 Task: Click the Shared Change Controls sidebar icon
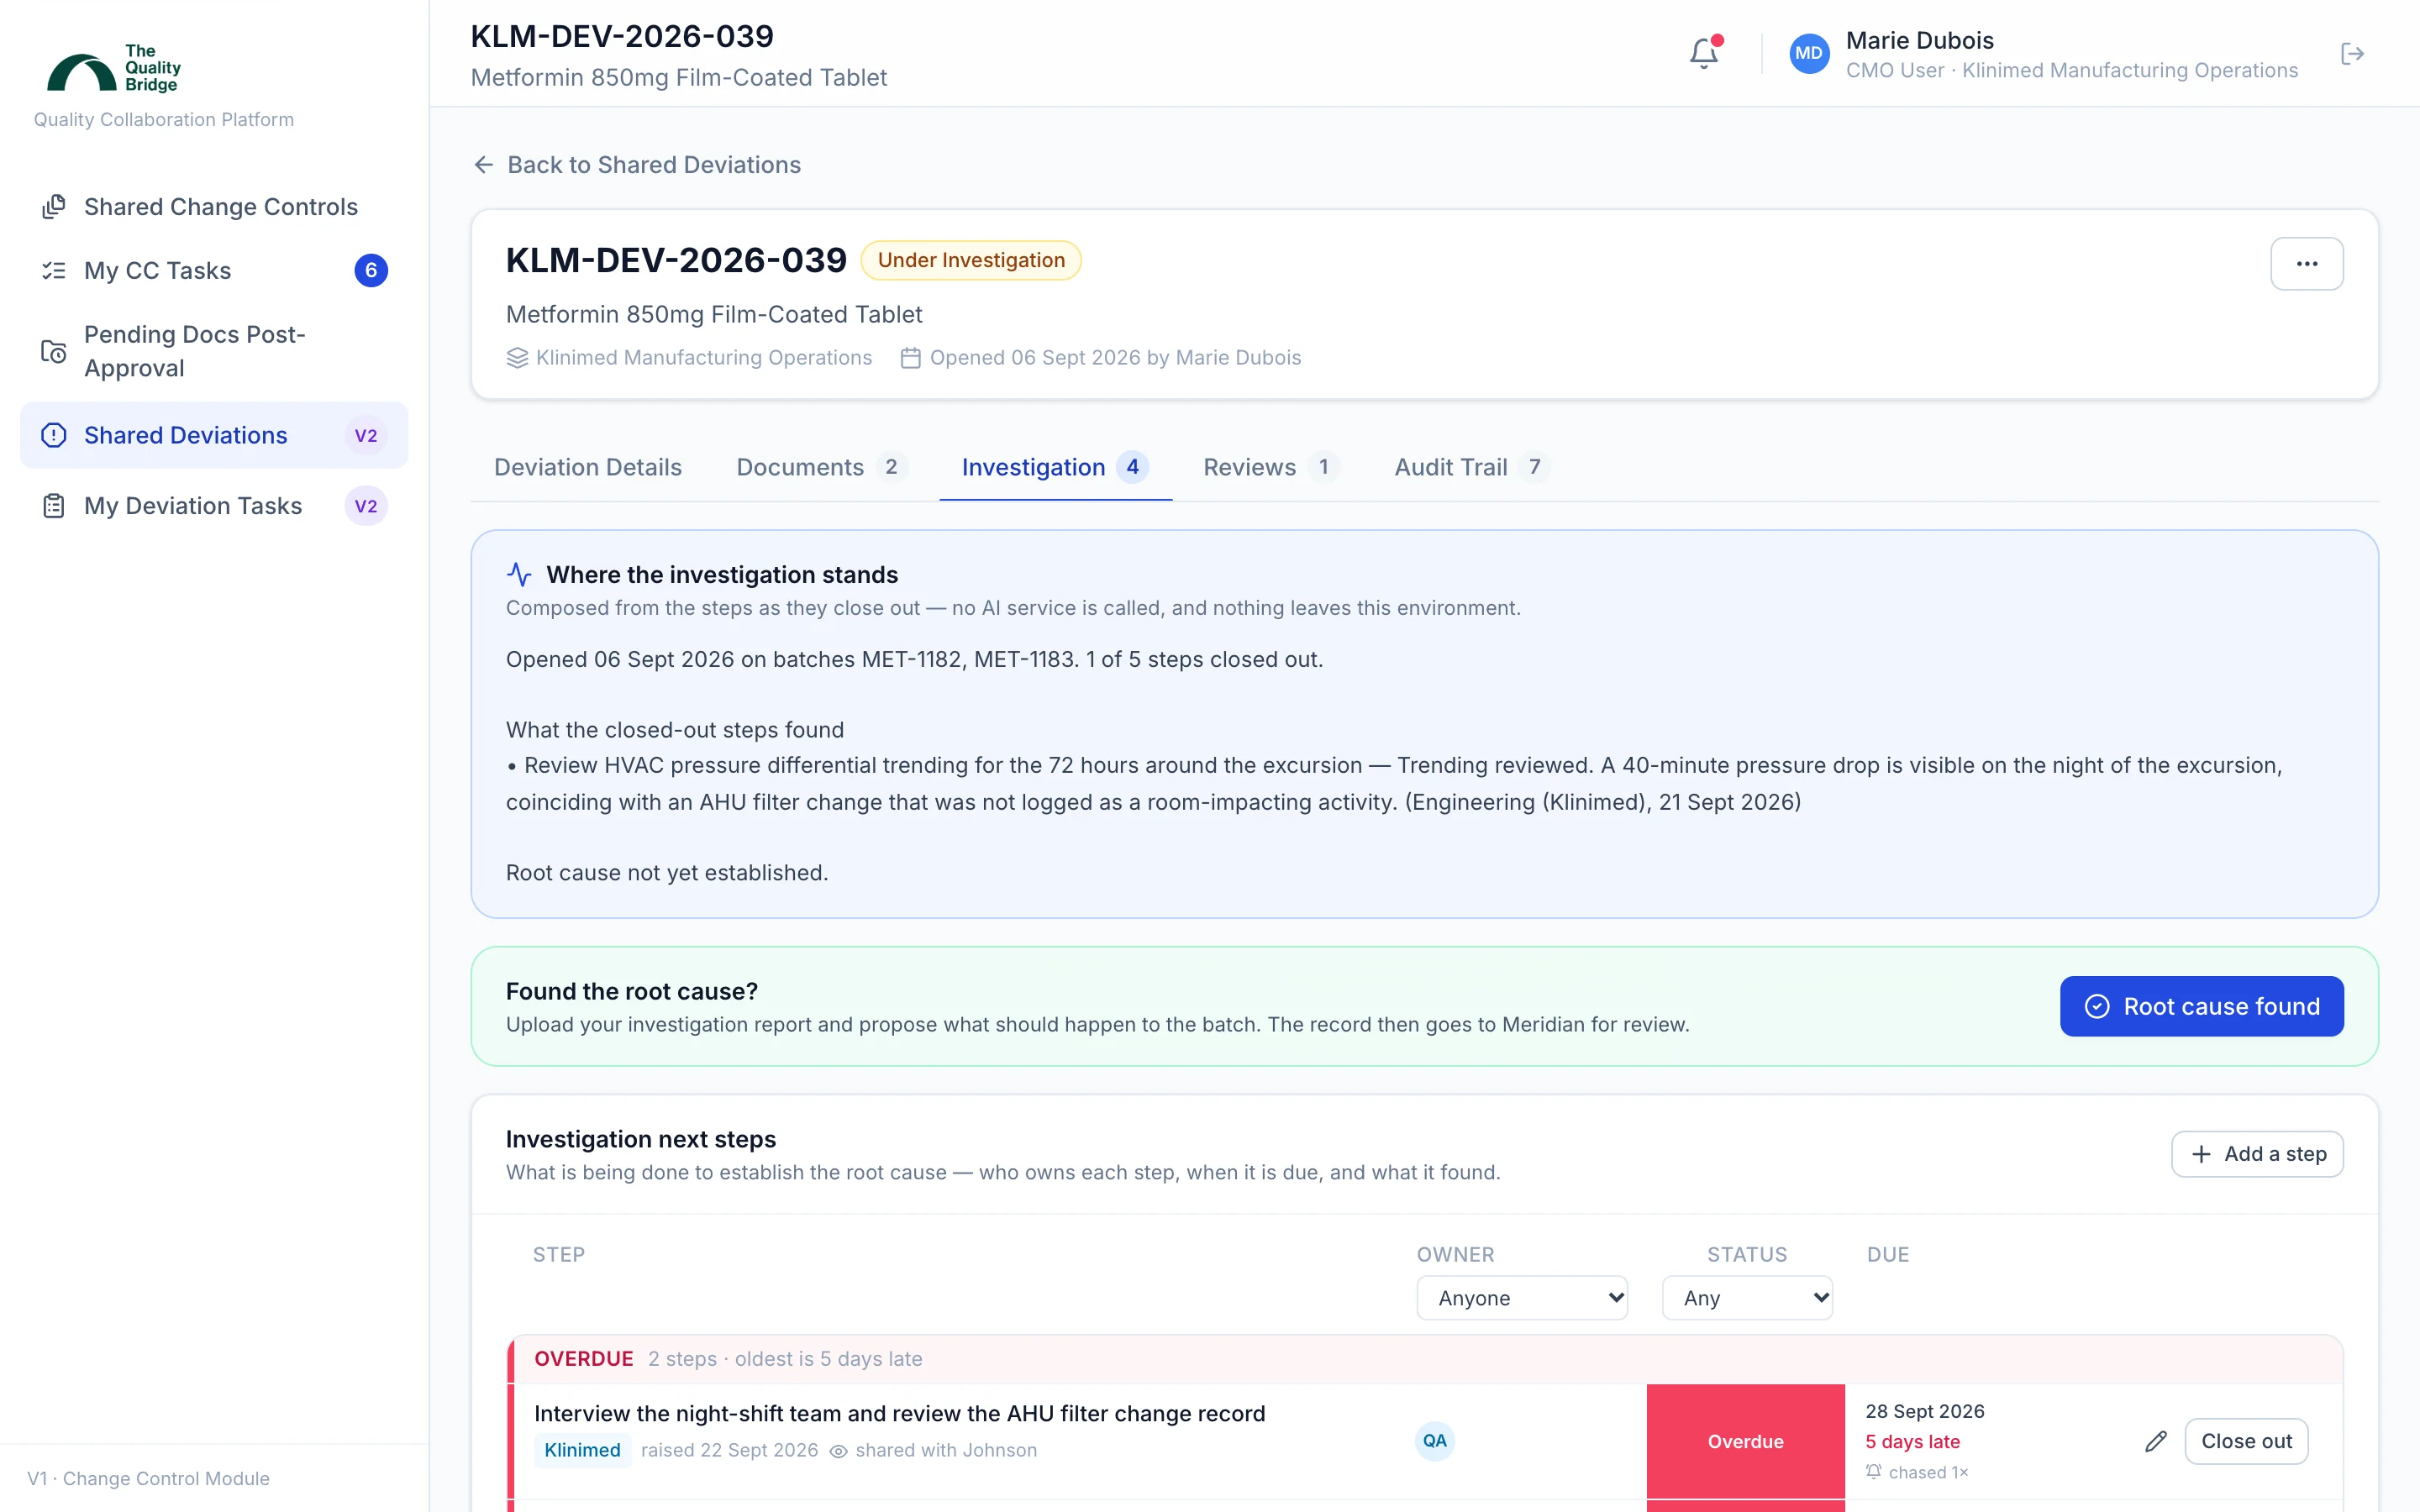[54, 207]
